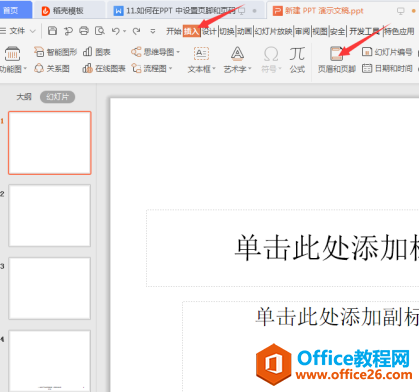Open the quick access toolbar customize dropdown

[153, 31]
